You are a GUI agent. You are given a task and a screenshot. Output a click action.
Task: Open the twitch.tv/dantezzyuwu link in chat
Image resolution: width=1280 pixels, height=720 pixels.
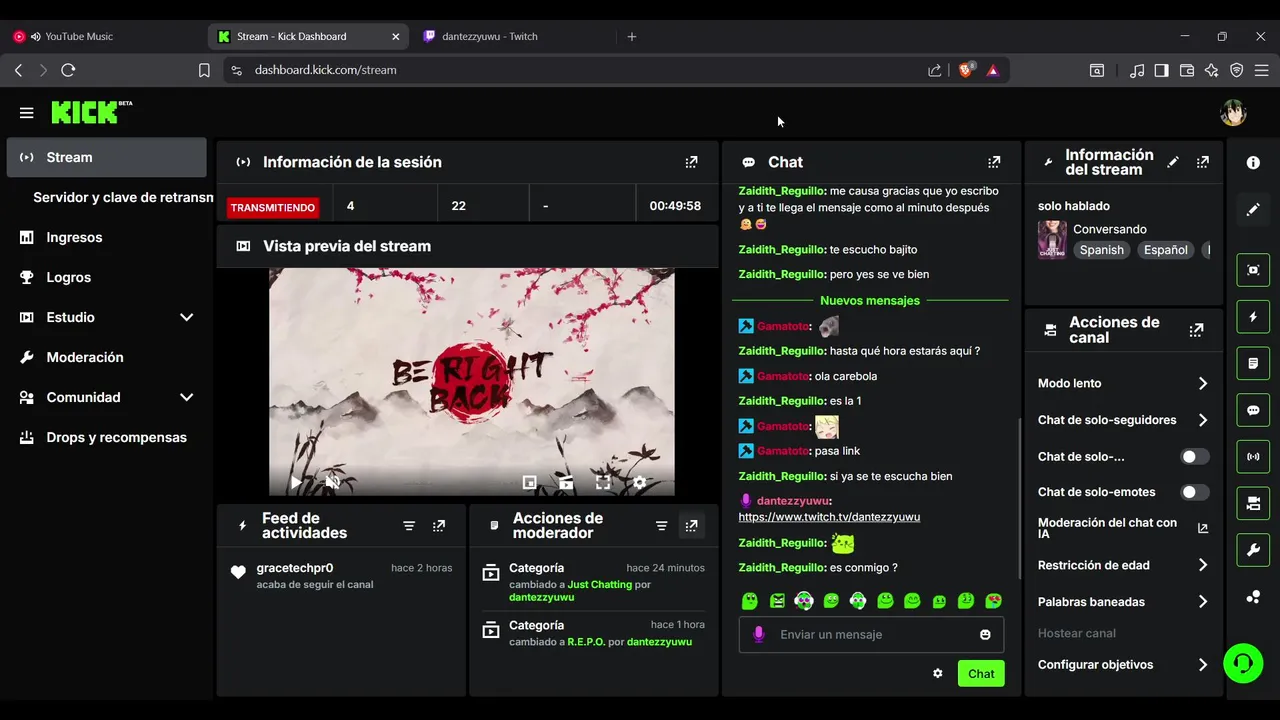pyautogui.click(x=829, y=517)
